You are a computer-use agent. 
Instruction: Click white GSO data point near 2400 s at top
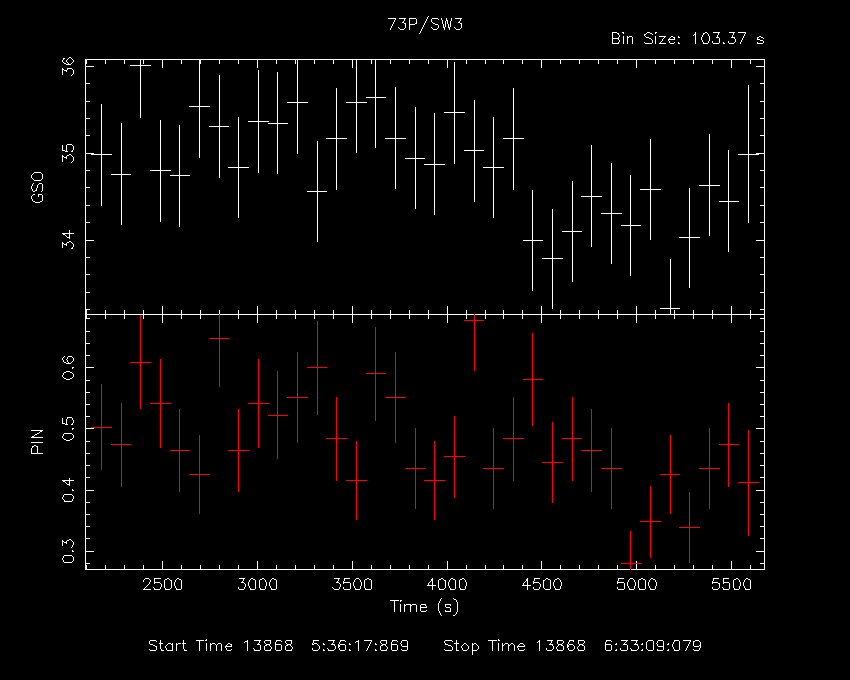[x=140, y=65]
